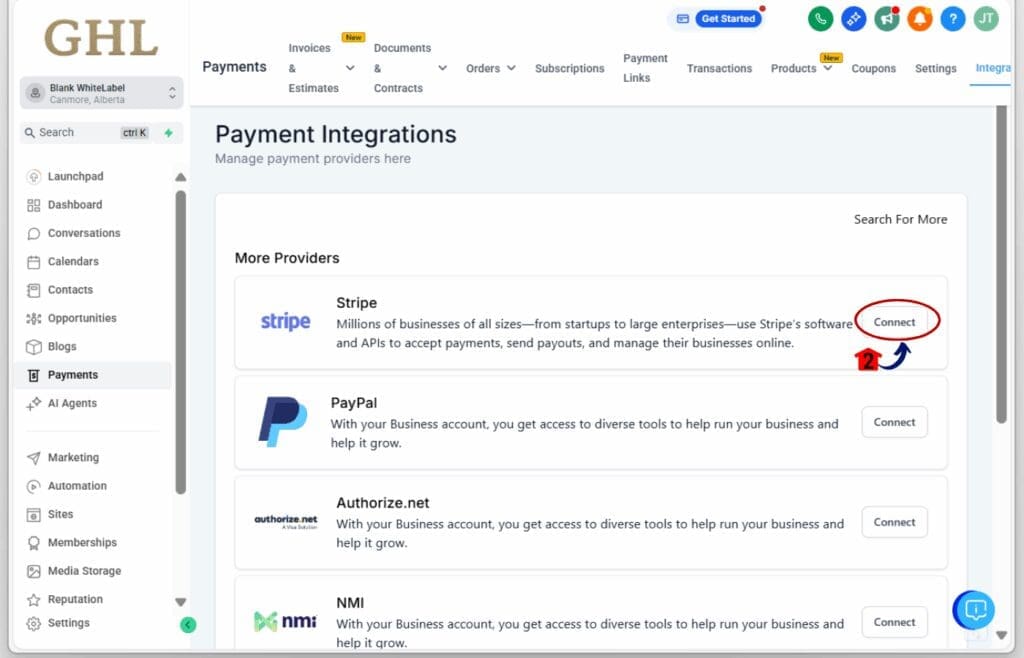This screenshot has width=1024, height=658.
Task: Click the sidebar Search field
Action: point(101,133)
